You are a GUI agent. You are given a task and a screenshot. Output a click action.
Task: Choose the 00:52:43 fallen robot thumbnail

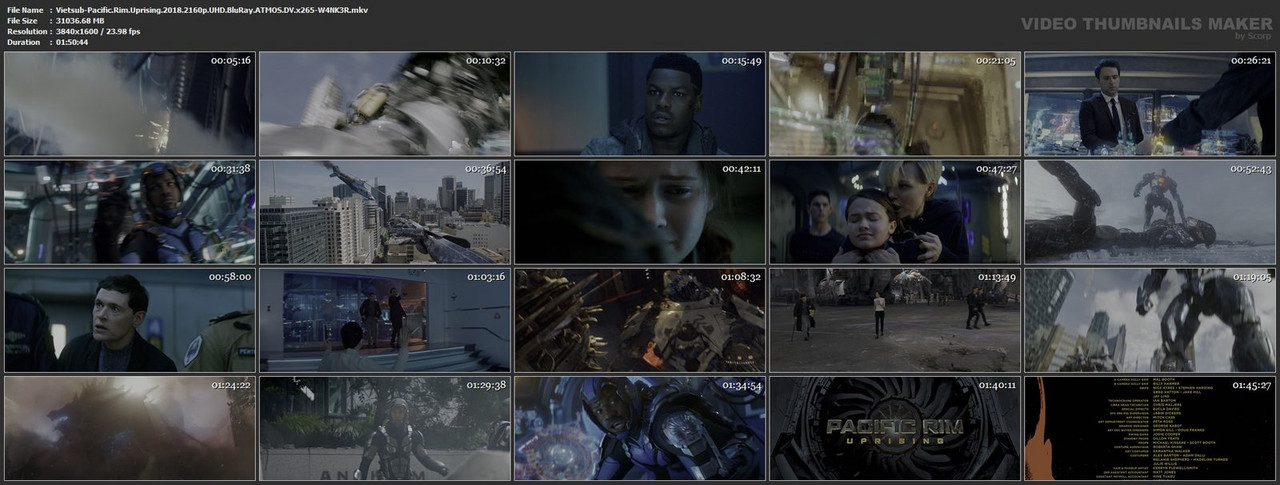click(x=1150, y=212)
